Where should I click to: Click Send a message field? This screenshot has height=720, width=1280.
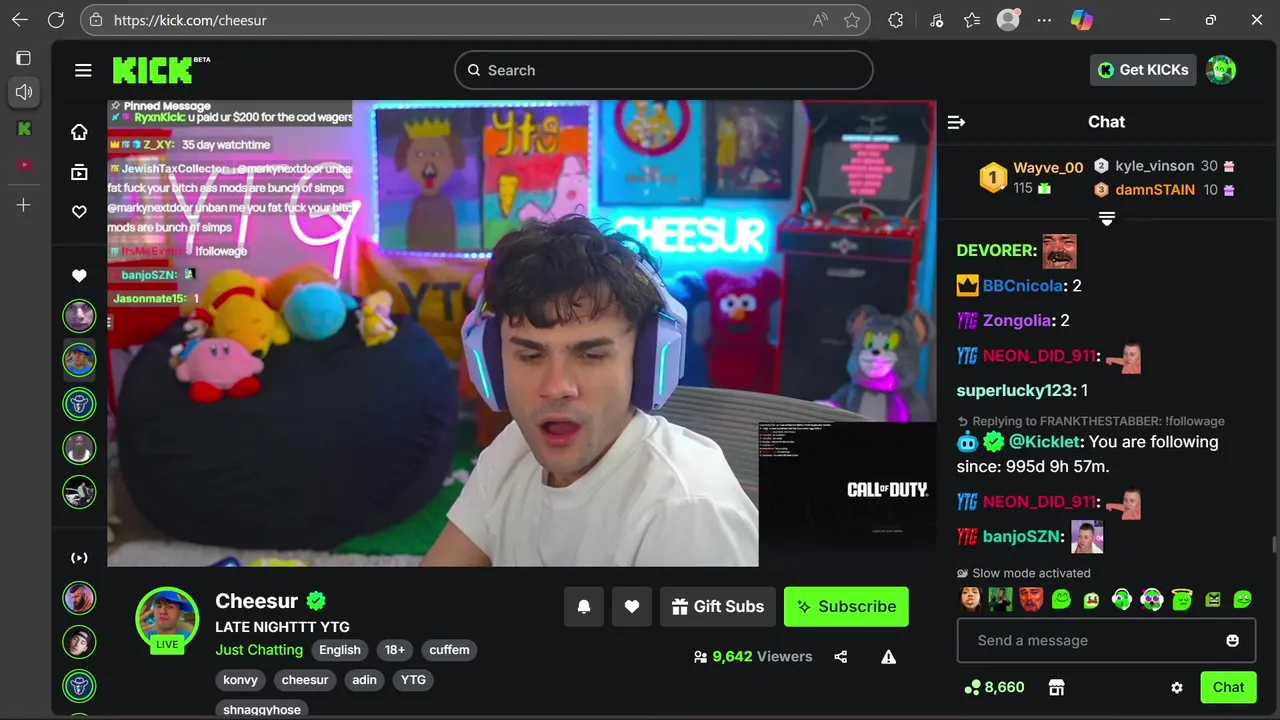click(1106, 640)
